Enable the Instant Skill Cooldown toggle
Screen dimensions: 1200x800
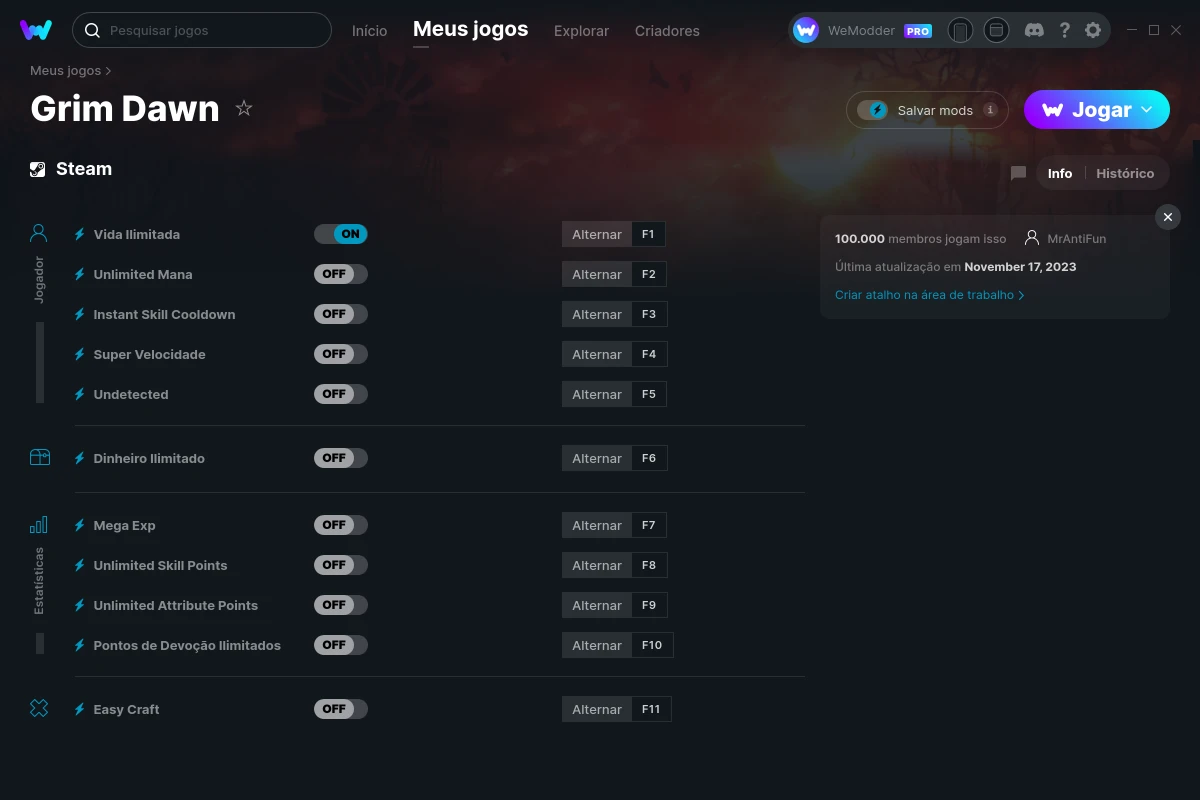[341, 314]
